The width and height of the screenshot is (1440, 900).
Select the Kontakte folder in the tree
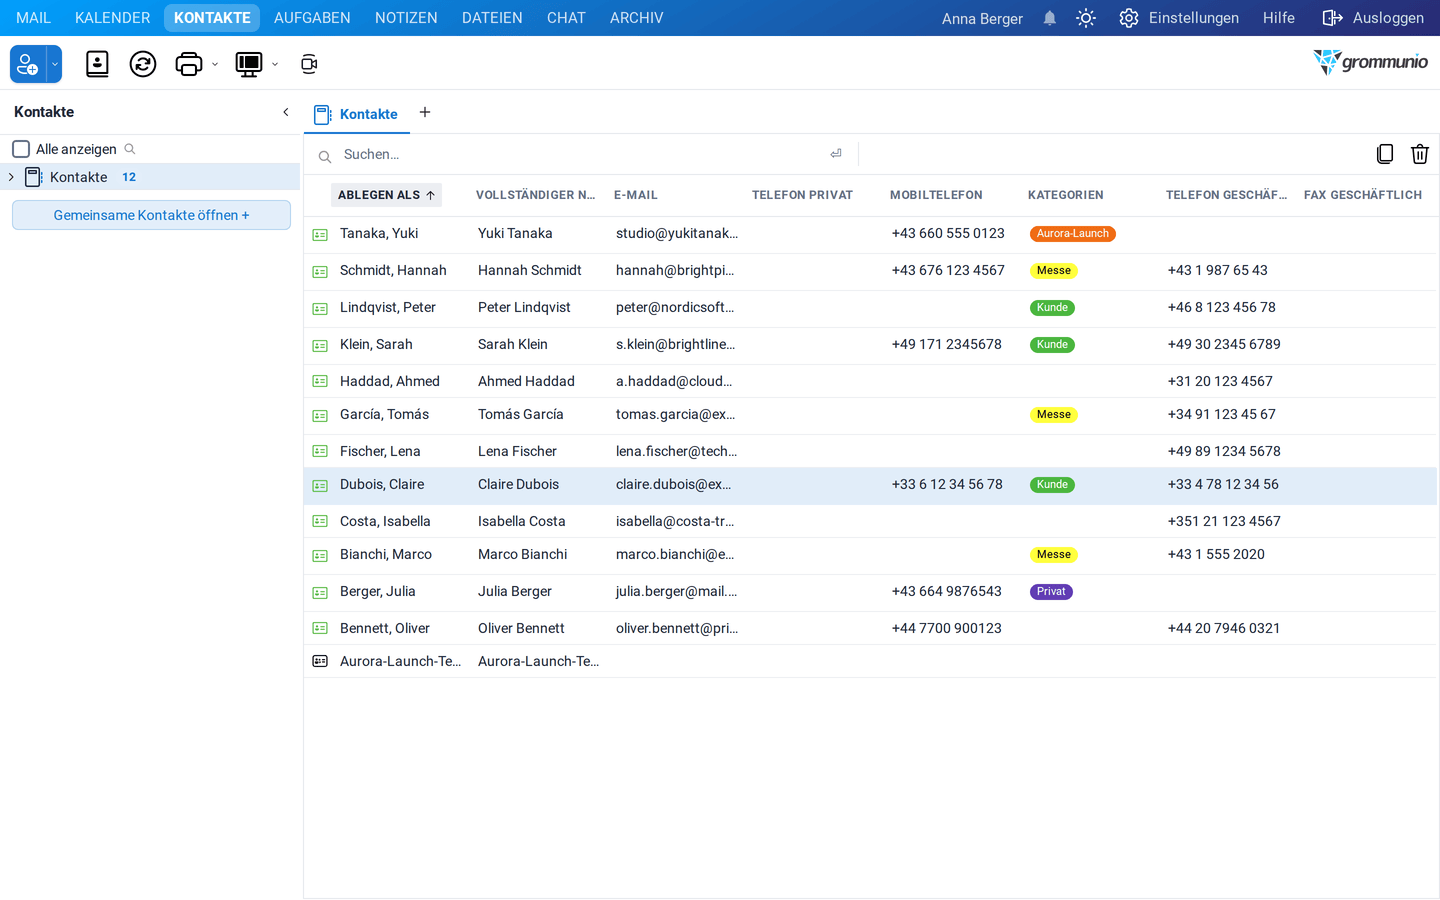[150, 177]
